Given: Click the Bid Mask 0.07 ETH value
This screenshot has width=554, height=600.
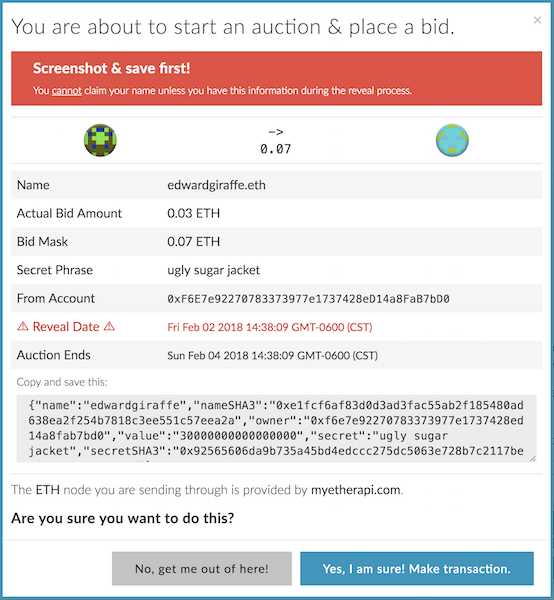Looking at the screenshot, I should (x=194, y=241).
